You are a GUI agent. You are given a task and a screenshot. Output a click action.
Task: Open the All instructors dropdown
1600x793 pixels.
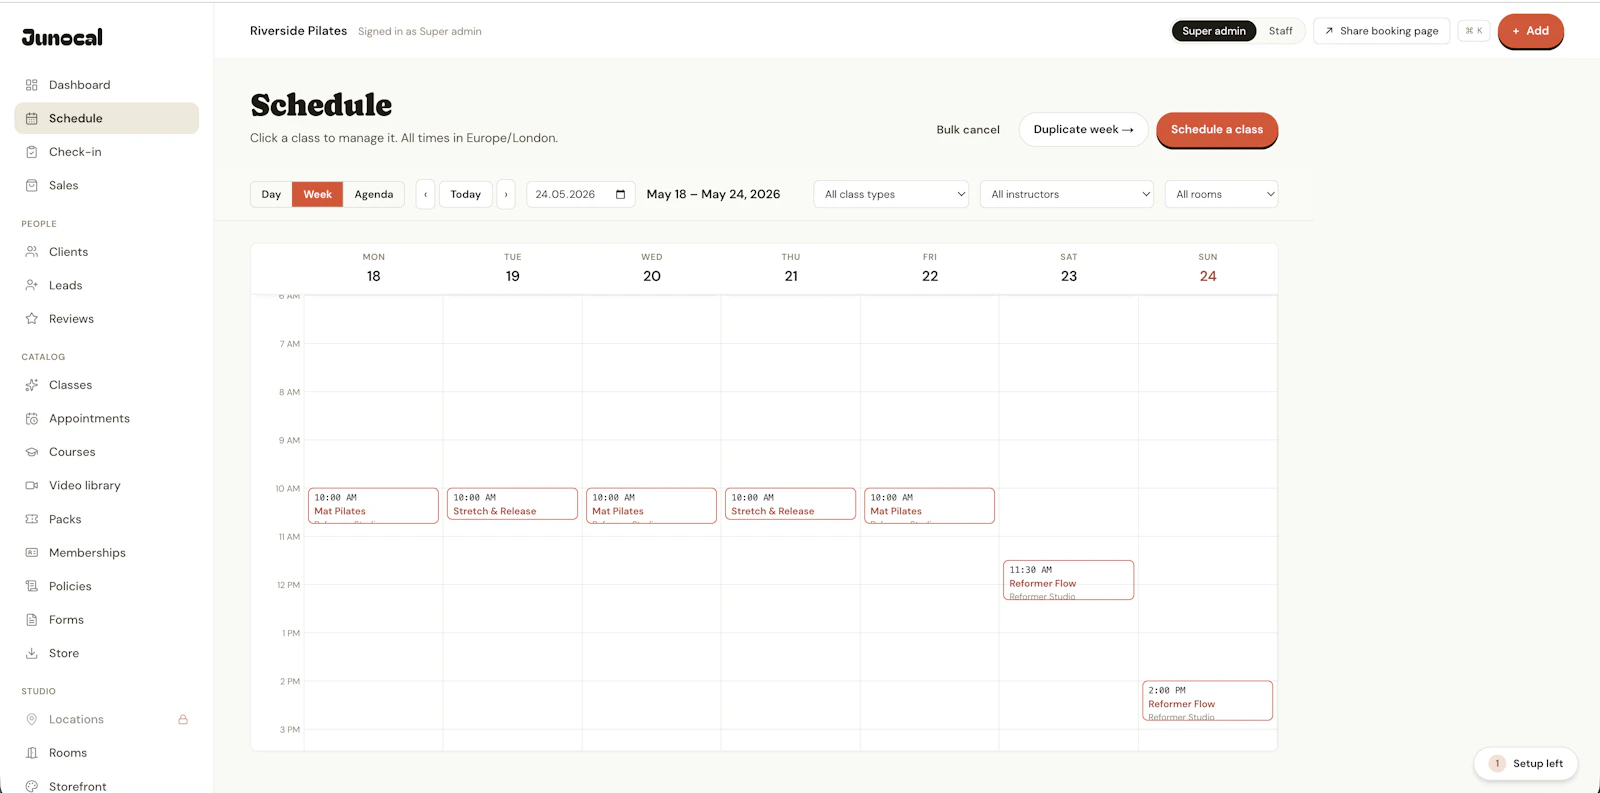[1067, 194]
